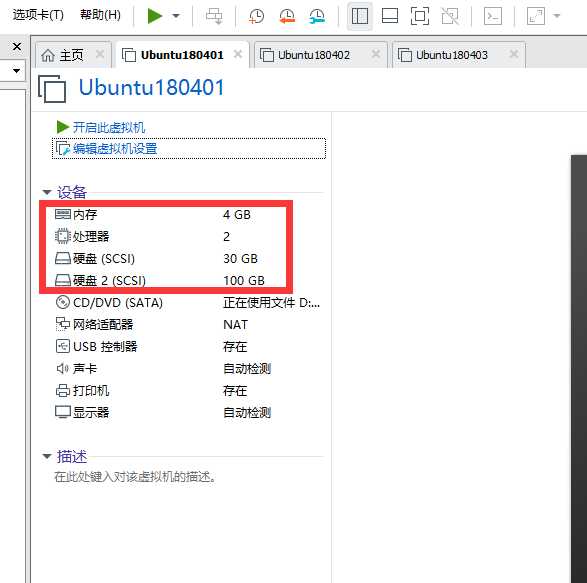Click the Unity mode toolbar icon
The image size is (587, 583).
[x=450, y=16]
